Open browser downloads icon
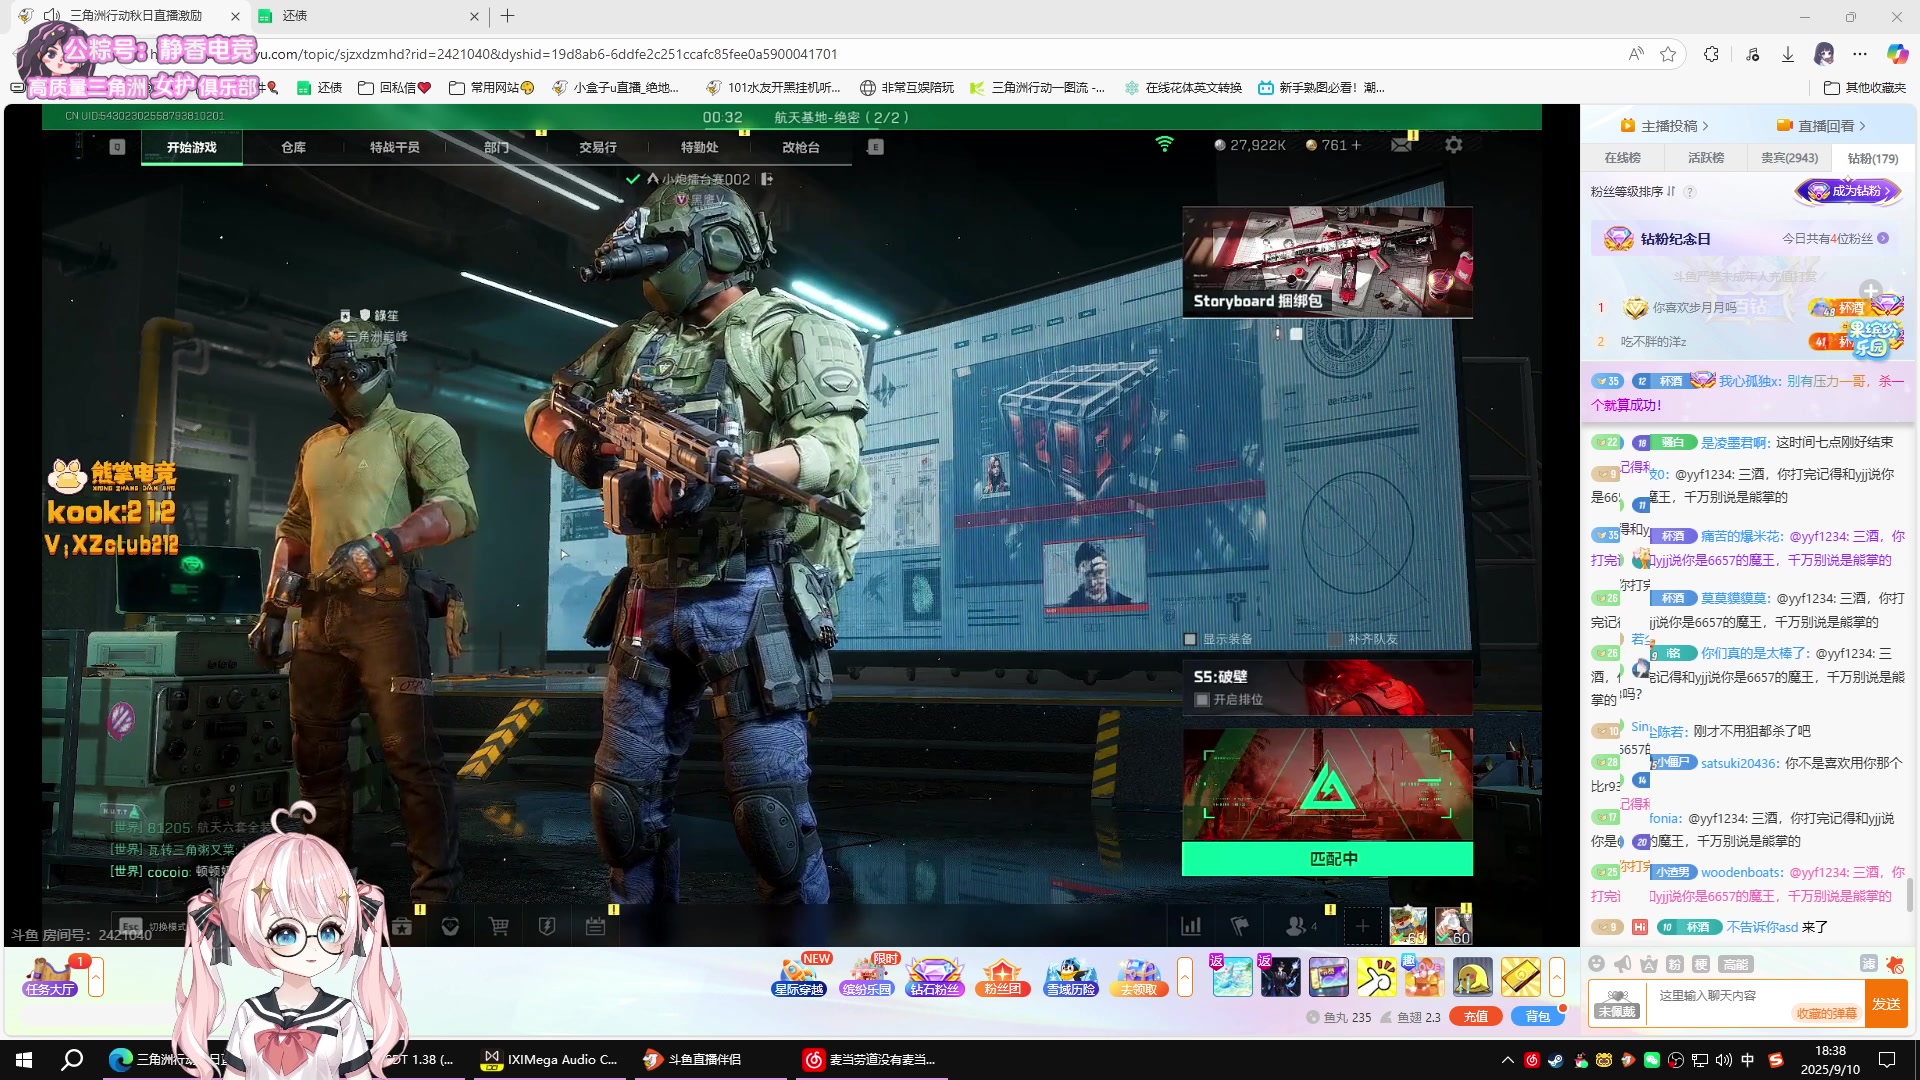The image size is (1920, 1080). (x=1788, y=54)
